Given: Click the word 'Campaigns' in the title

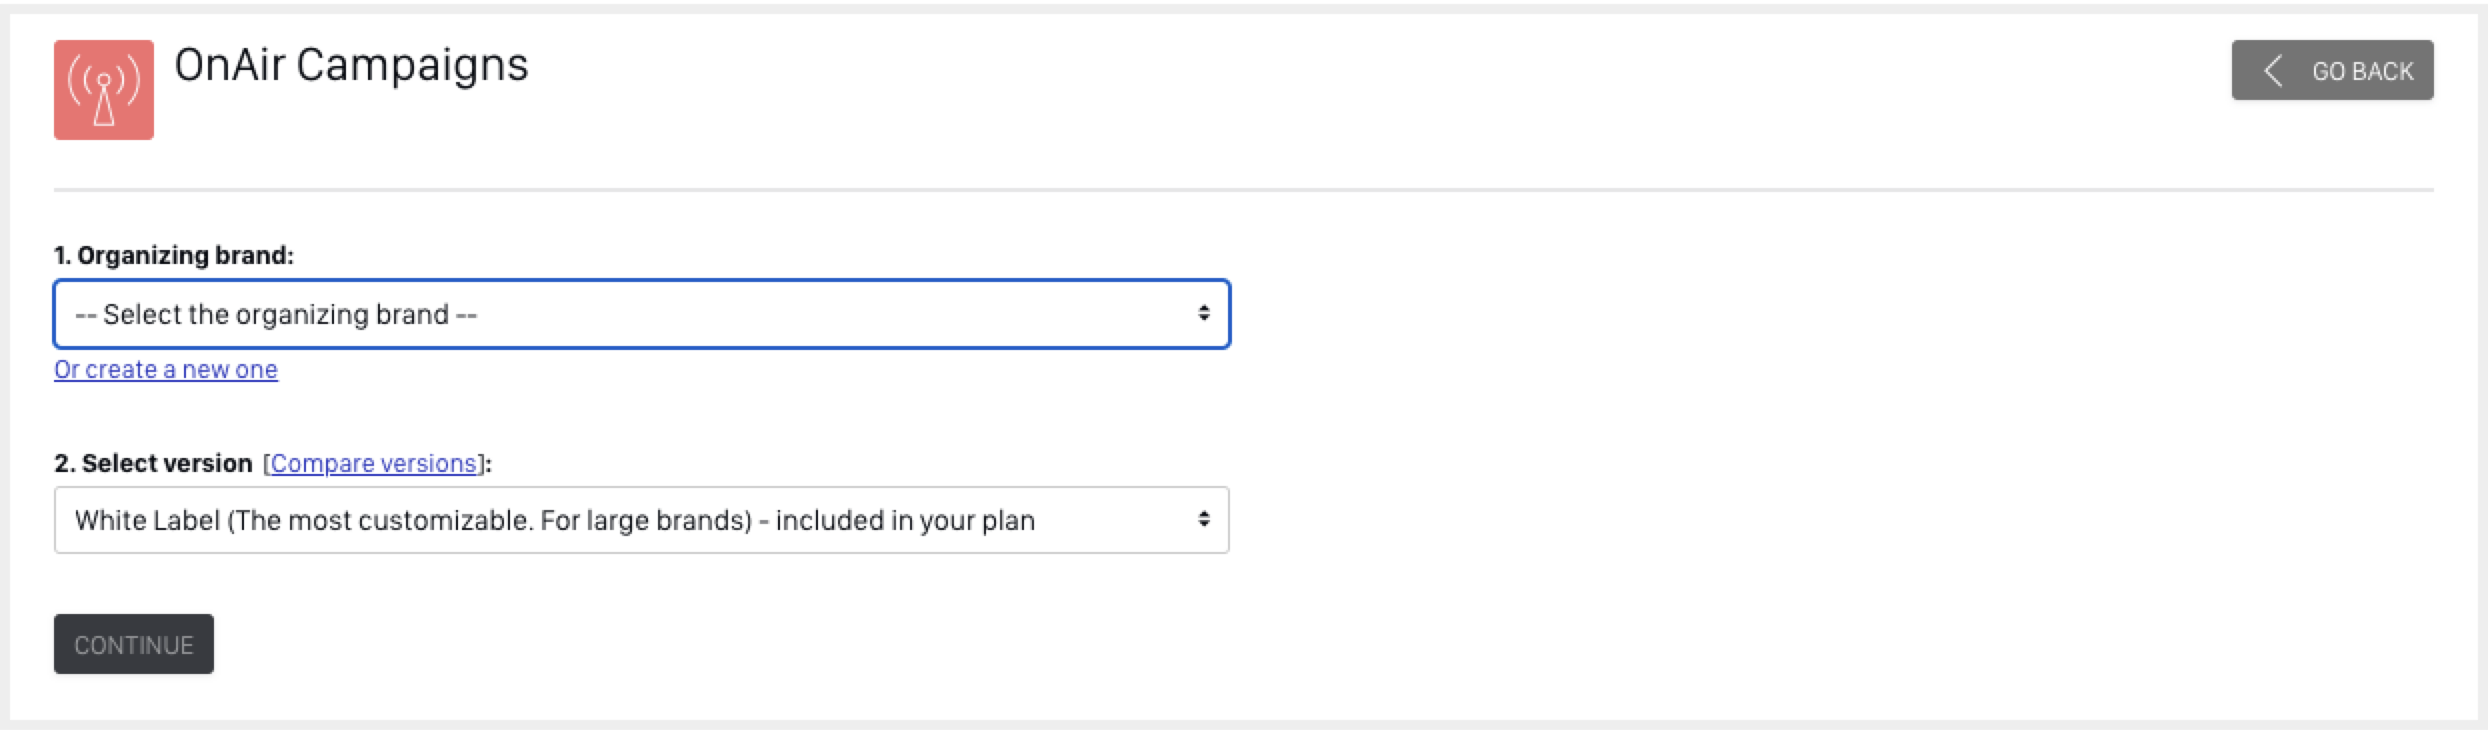Looking at the screenshot, I should click(412, 65).
